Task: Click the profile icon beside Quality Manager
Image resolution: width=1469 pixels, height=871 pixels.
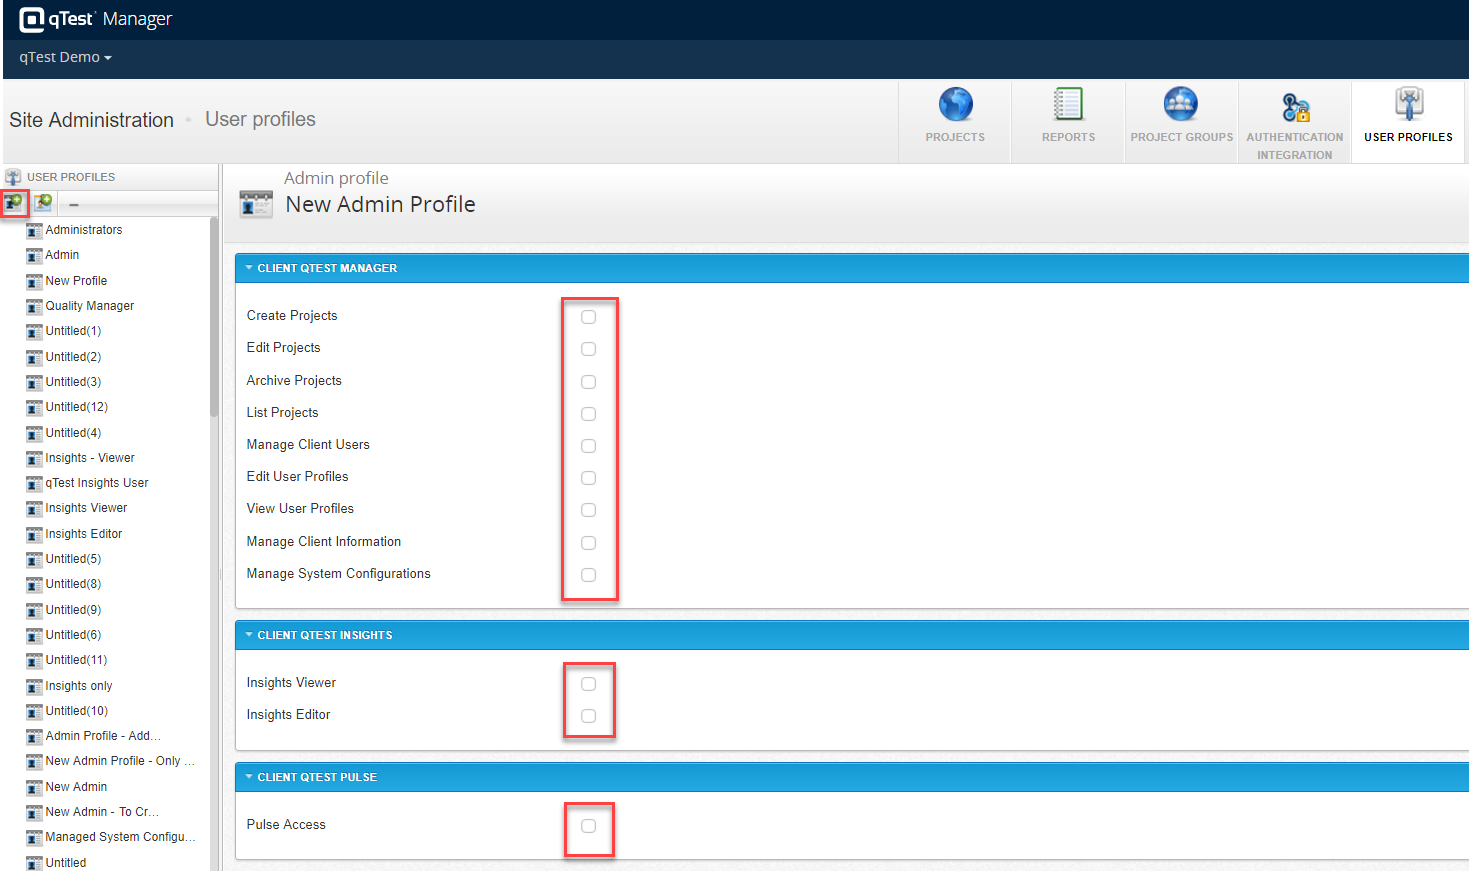Action: tap(34, 307)
